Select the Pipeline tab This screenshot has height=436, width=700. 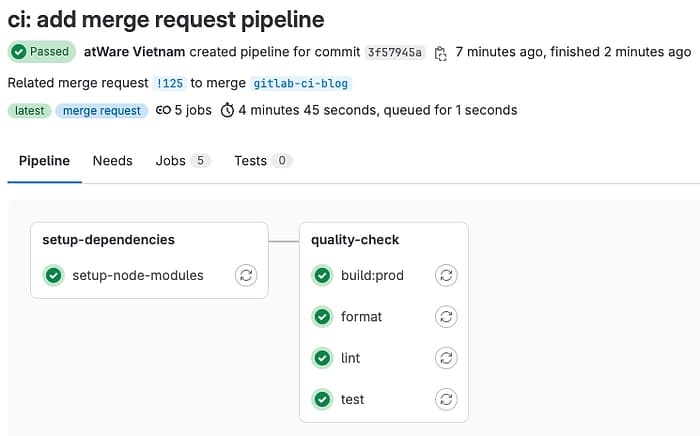44,160
